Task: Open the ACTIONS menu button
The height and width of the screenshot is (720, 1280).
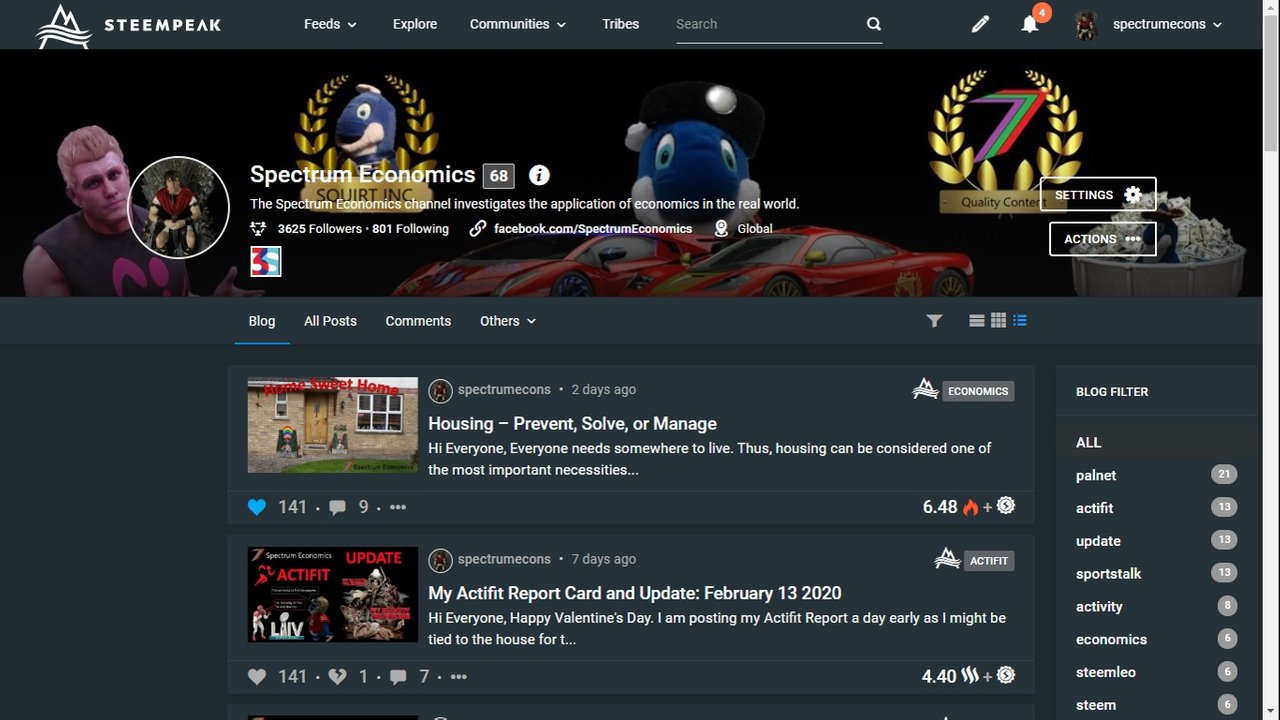Action: tap(1103, 239)
